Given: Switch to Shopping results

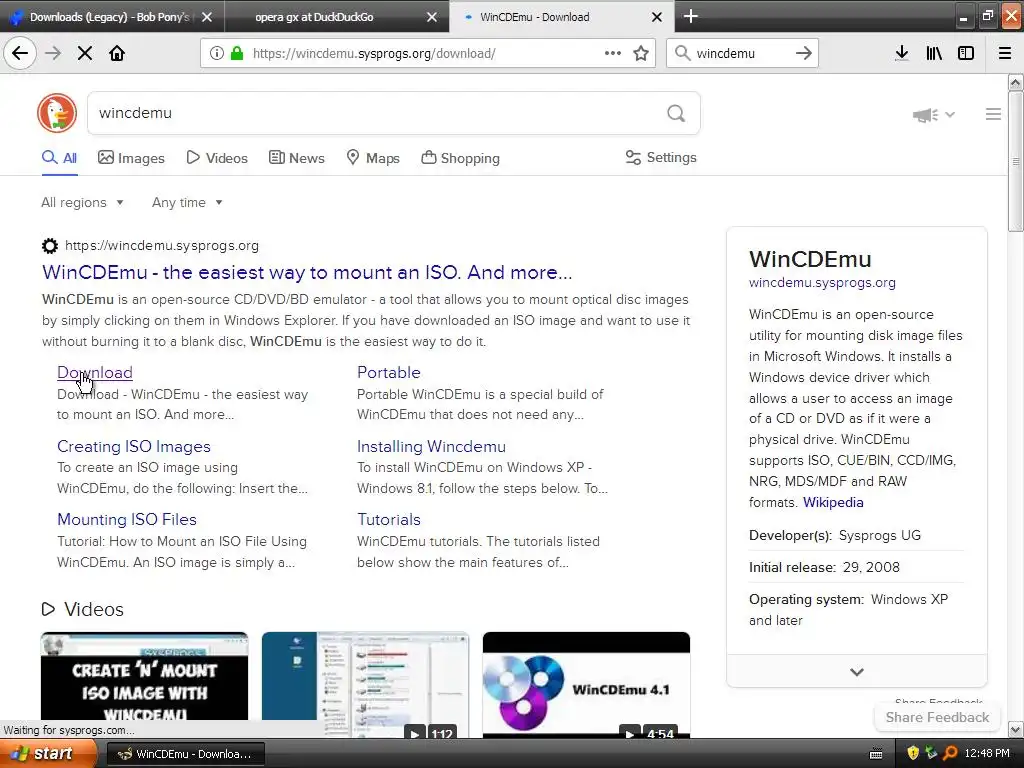Looking at the screenshot, I should click(460, 158).
